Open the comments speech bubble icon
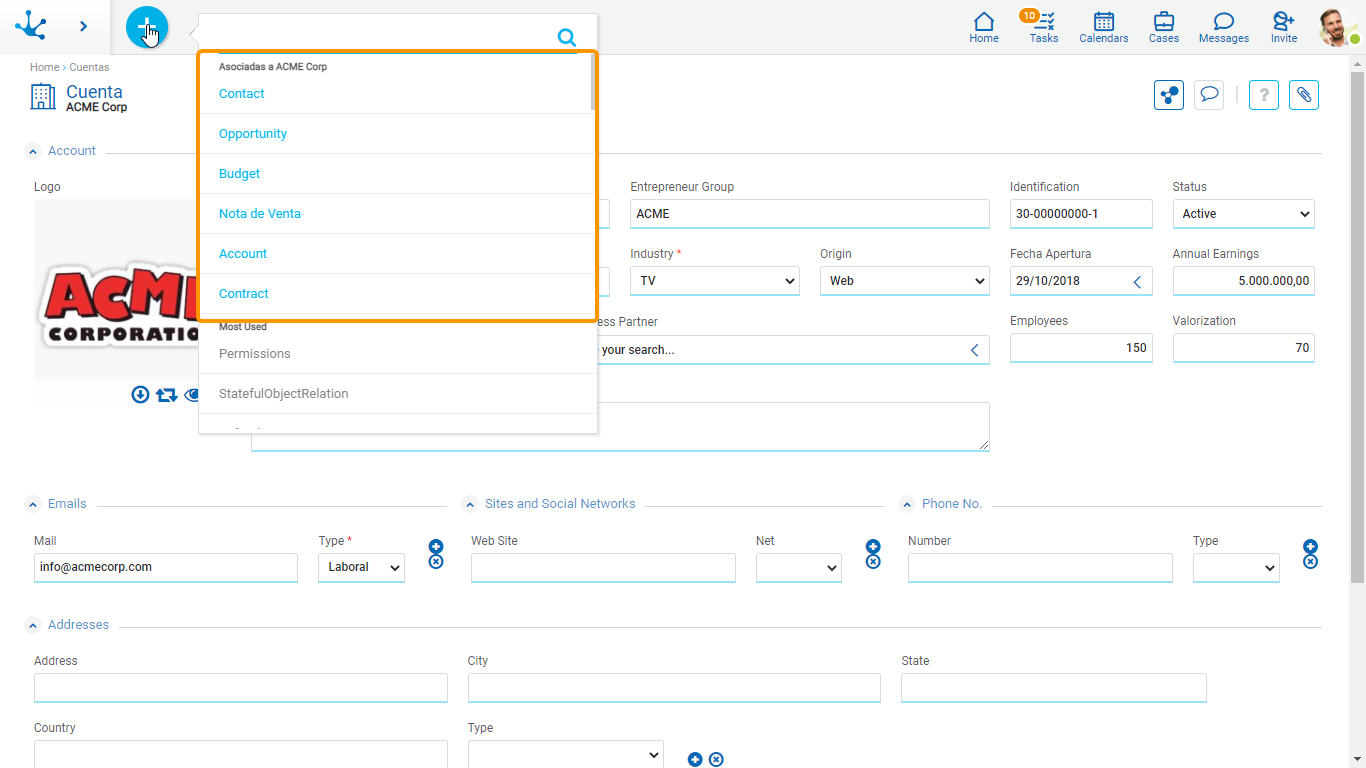The image size is (1366, 768). (1209, 94)
